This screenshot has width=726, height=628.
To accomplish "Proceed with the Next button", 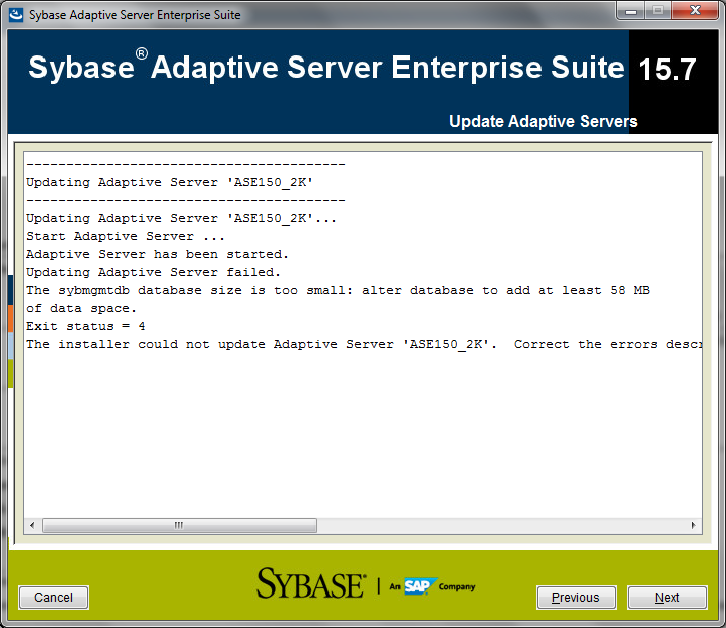I will pyautogui.click(x=667, y=597).
